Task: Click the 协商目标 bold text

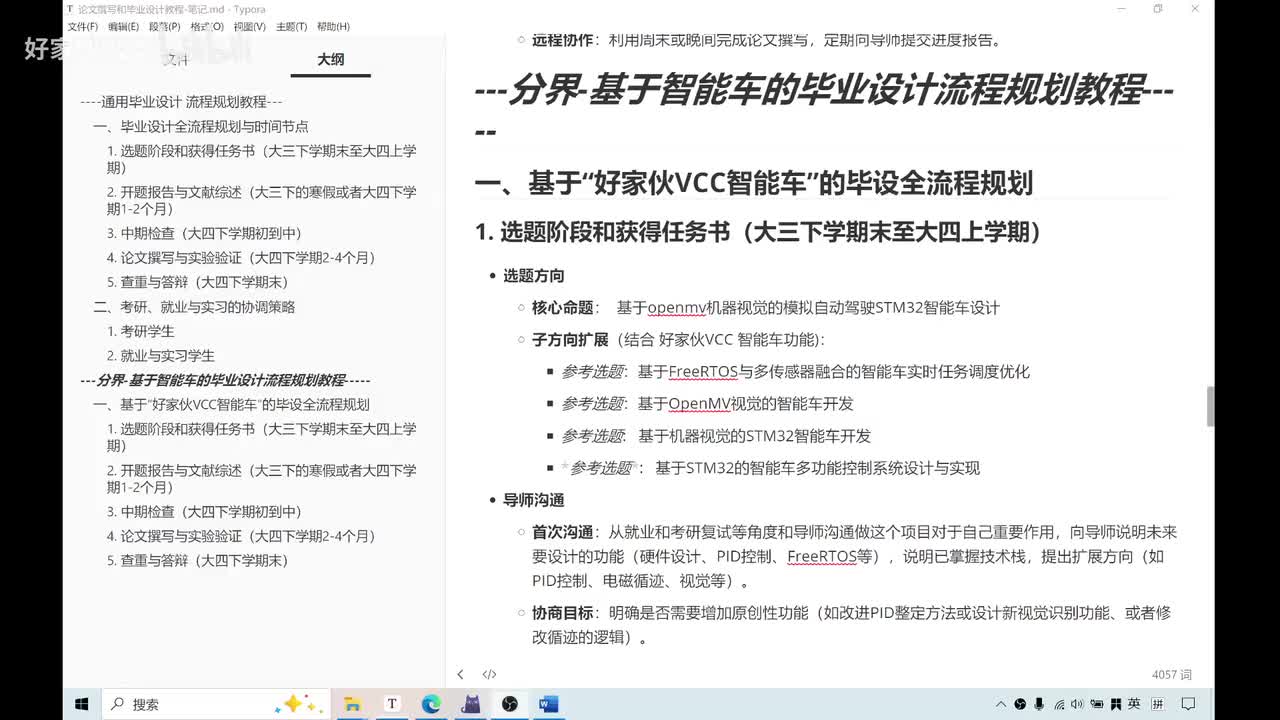Action: coord(563,613)
